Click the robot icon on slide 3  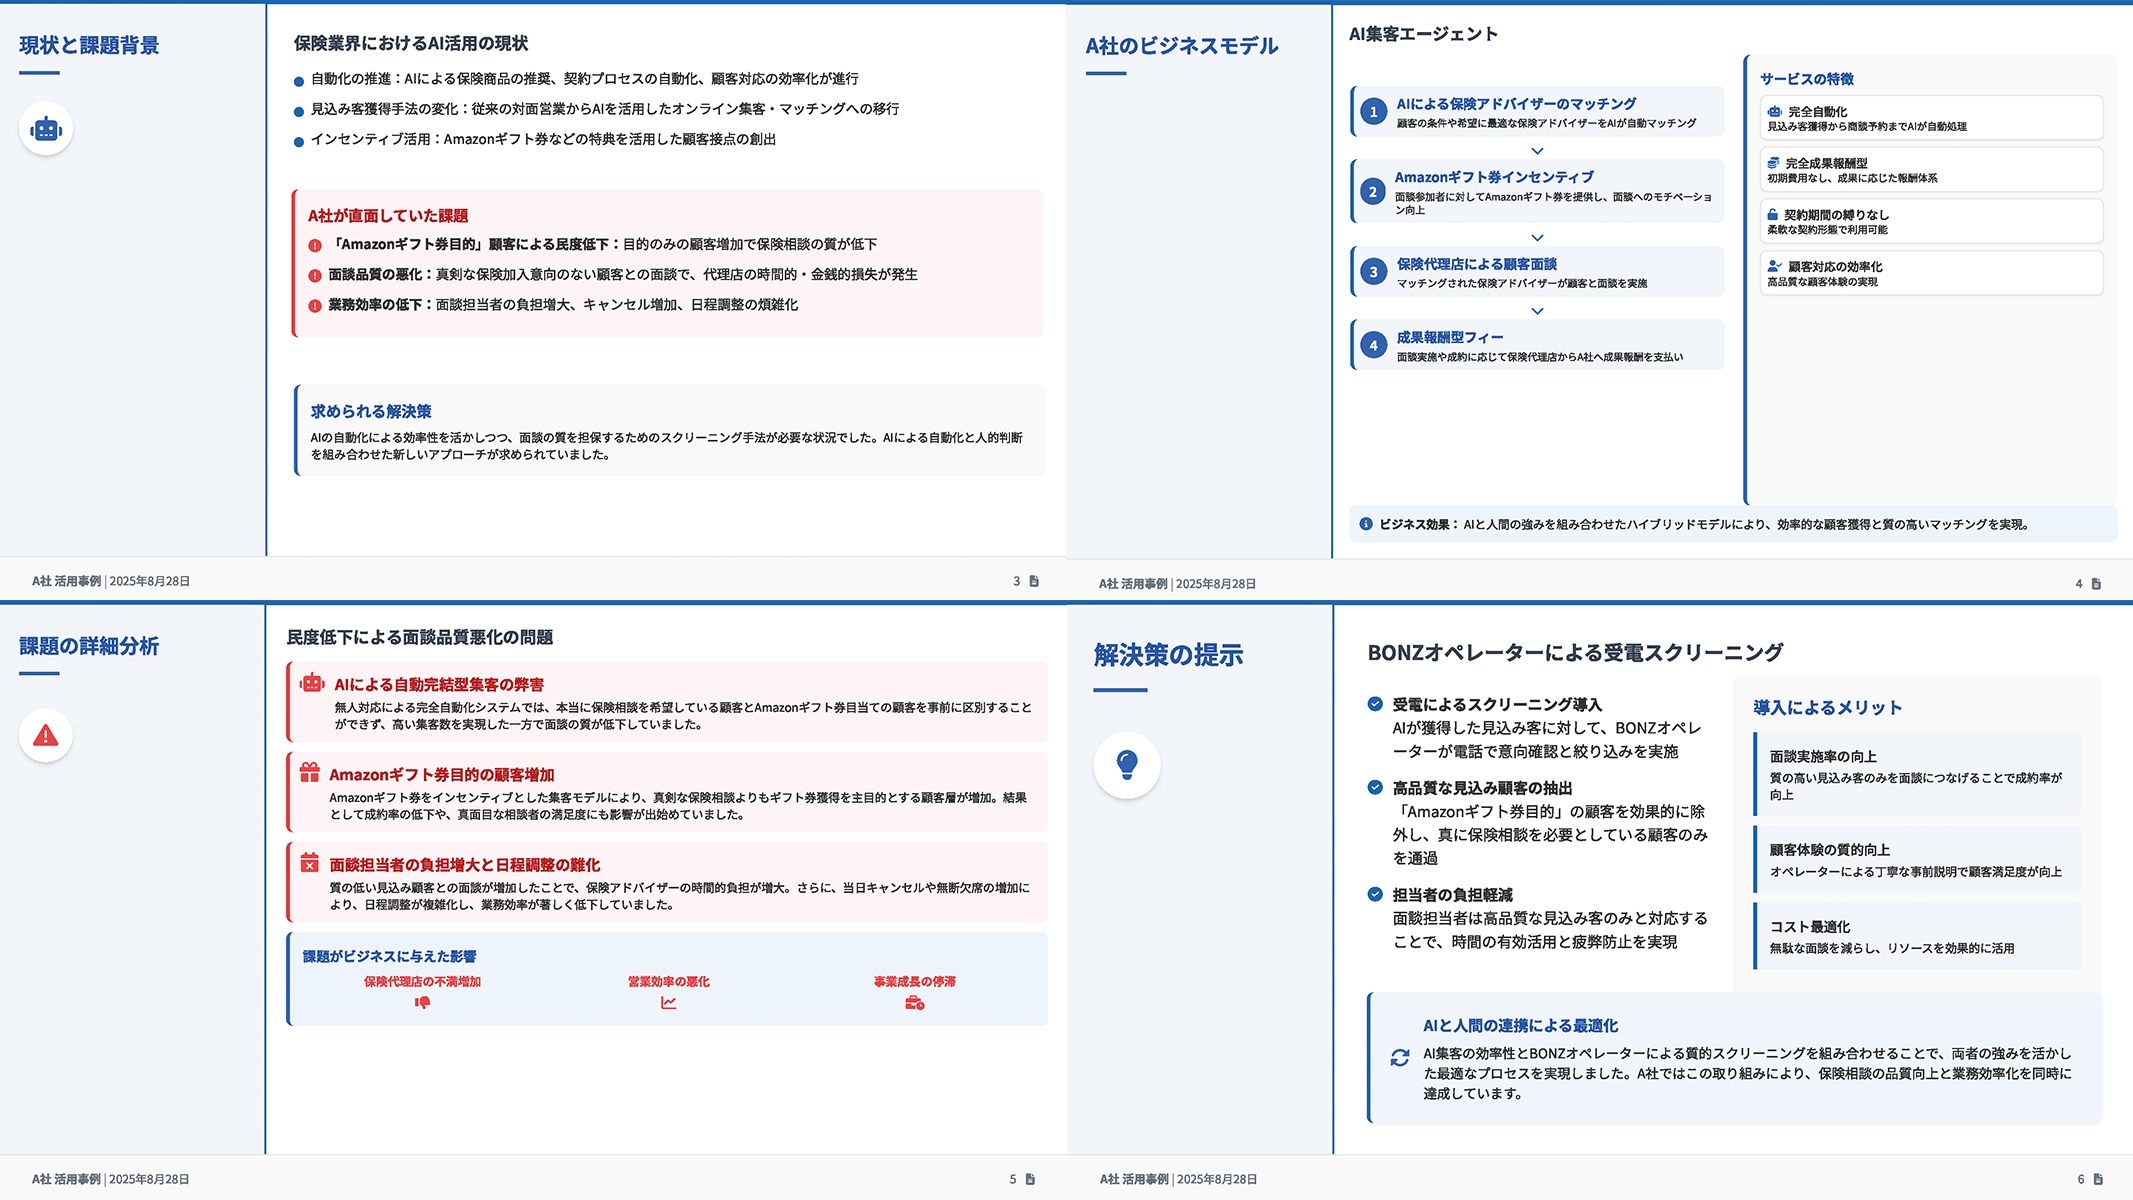pos(46,129)
